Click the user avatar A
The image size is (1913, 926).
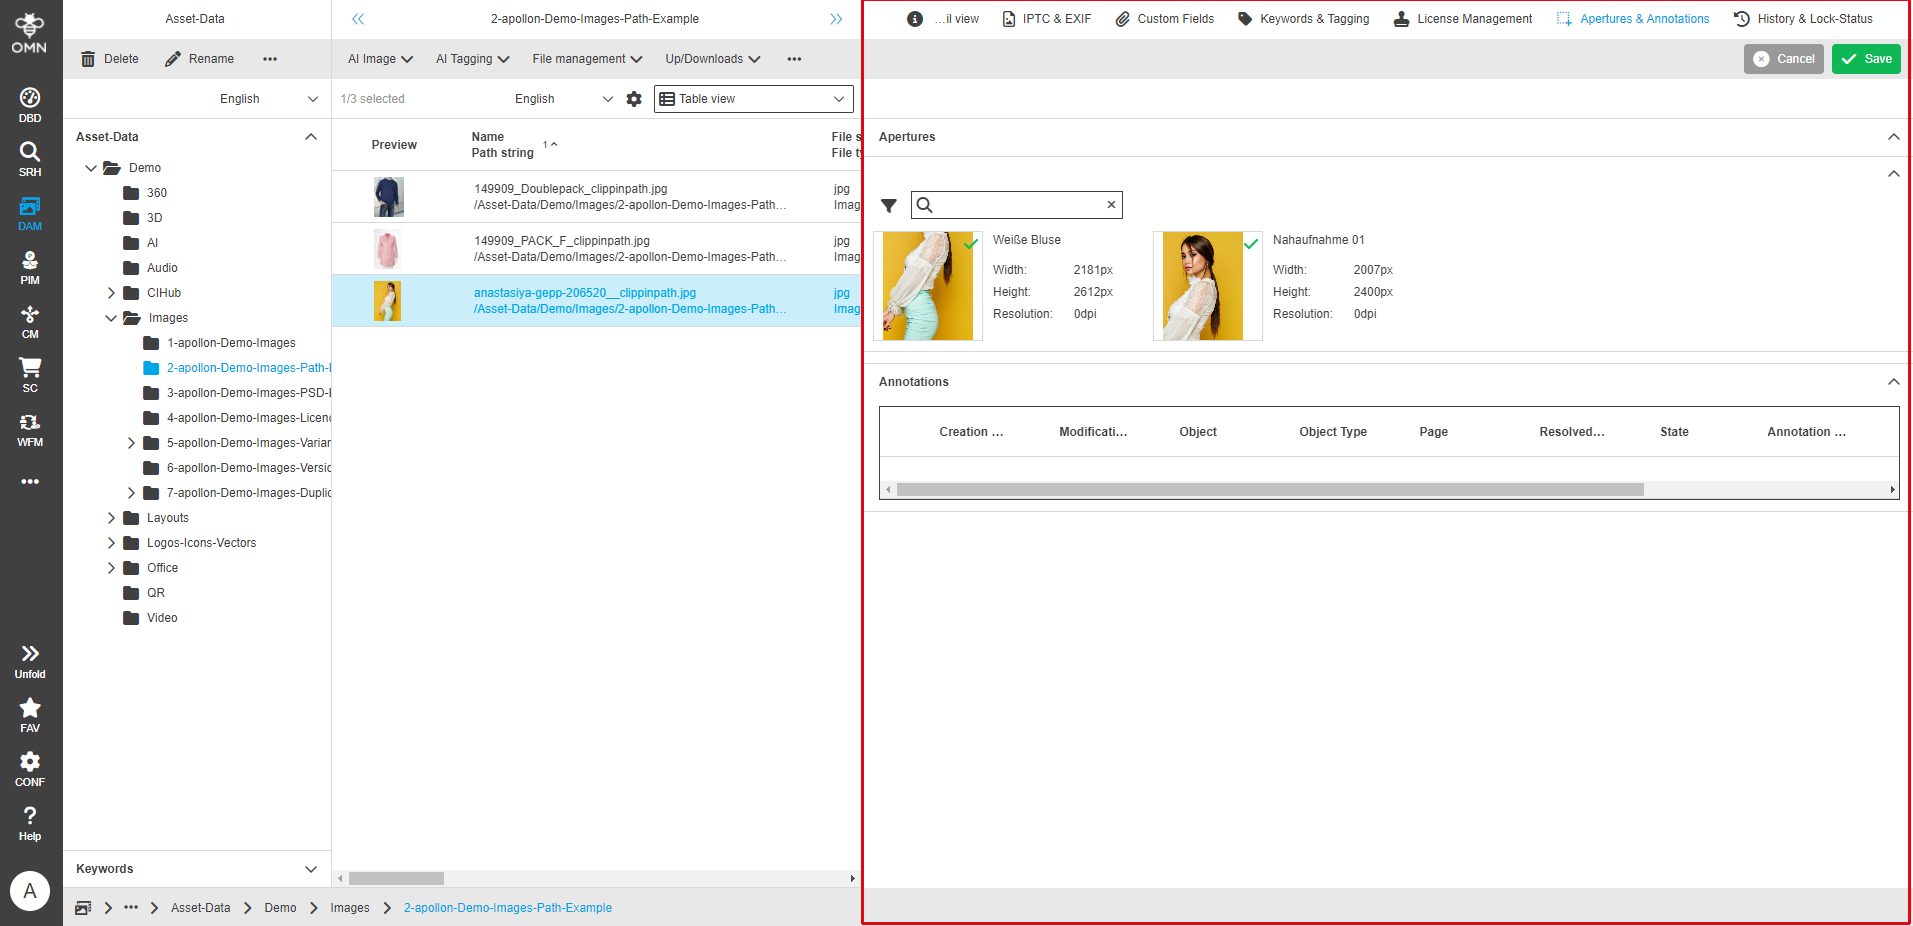tap(30, 891)
